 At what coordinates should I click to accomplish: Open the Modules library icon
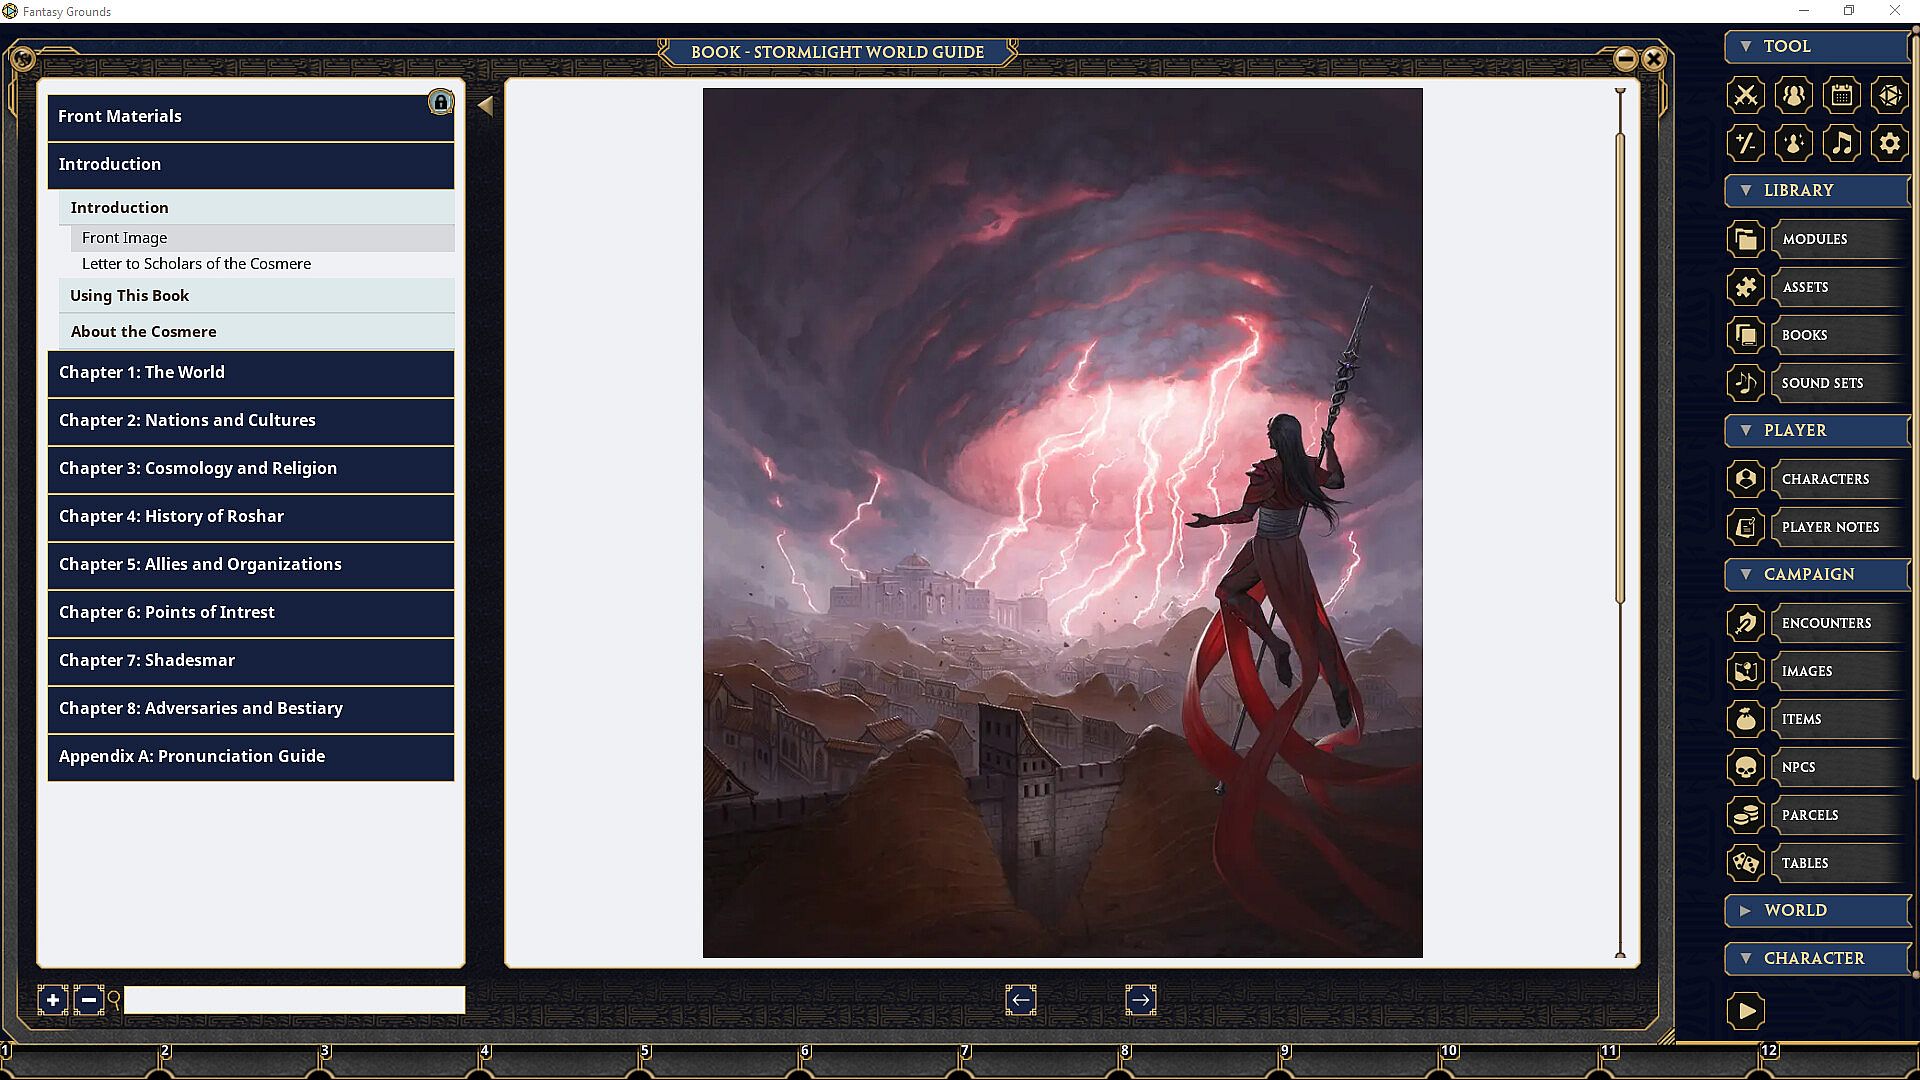tap(1745, 239)
